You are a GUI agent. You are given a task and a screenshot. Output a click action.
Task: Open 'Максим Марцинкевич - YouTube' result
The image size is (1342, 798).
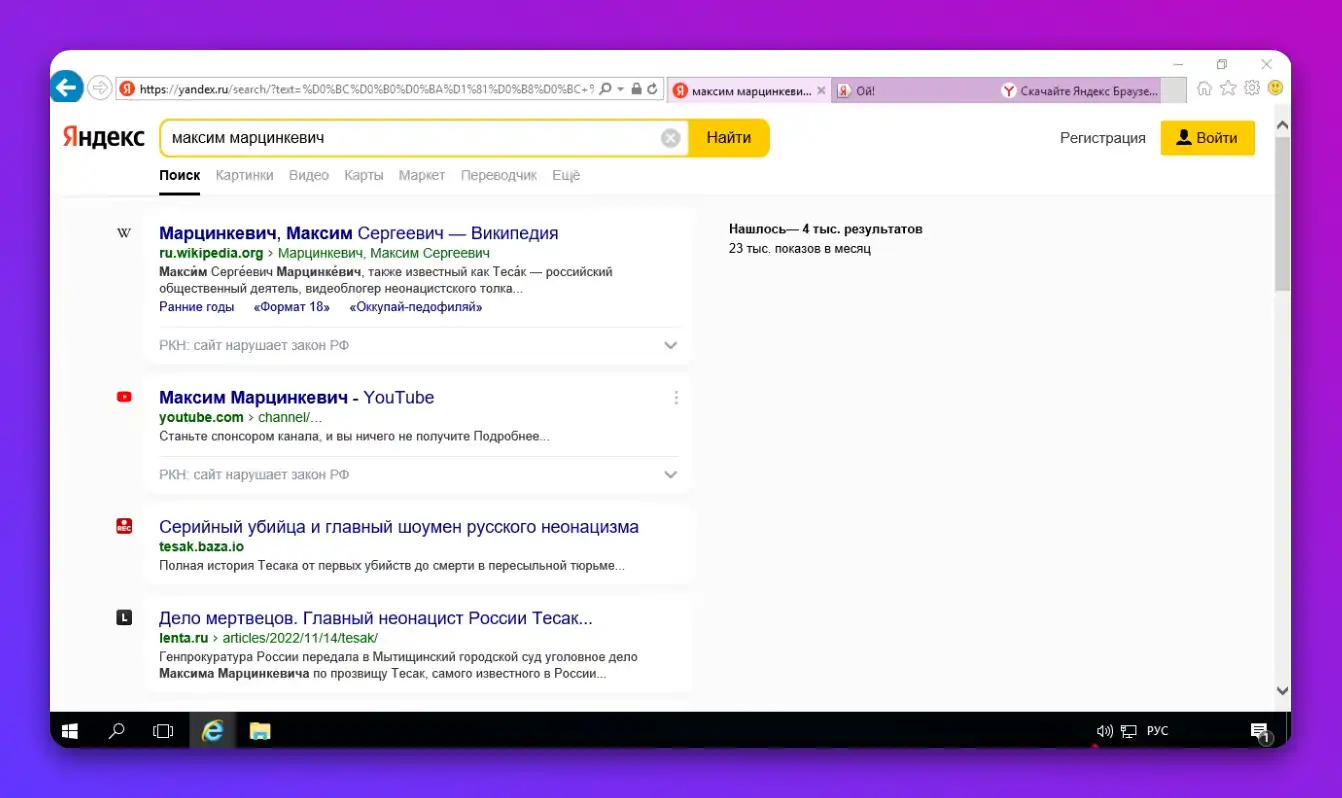pos(297,397)
